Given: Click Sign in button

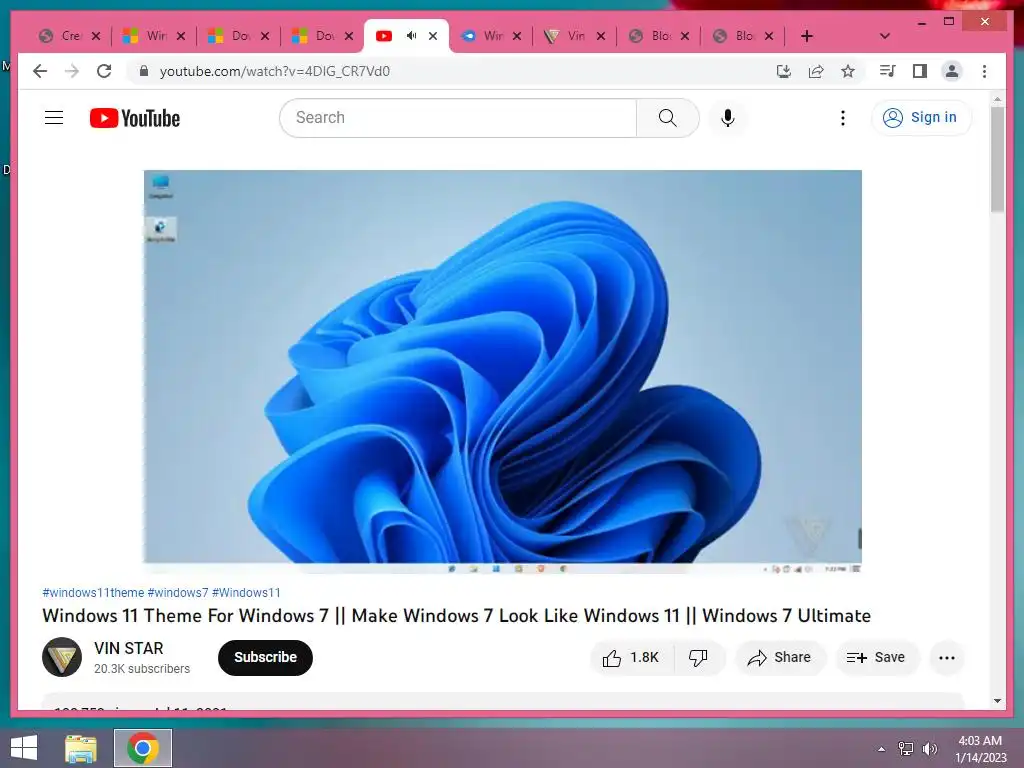Looking at the screenshot, I should pos(921,118).
